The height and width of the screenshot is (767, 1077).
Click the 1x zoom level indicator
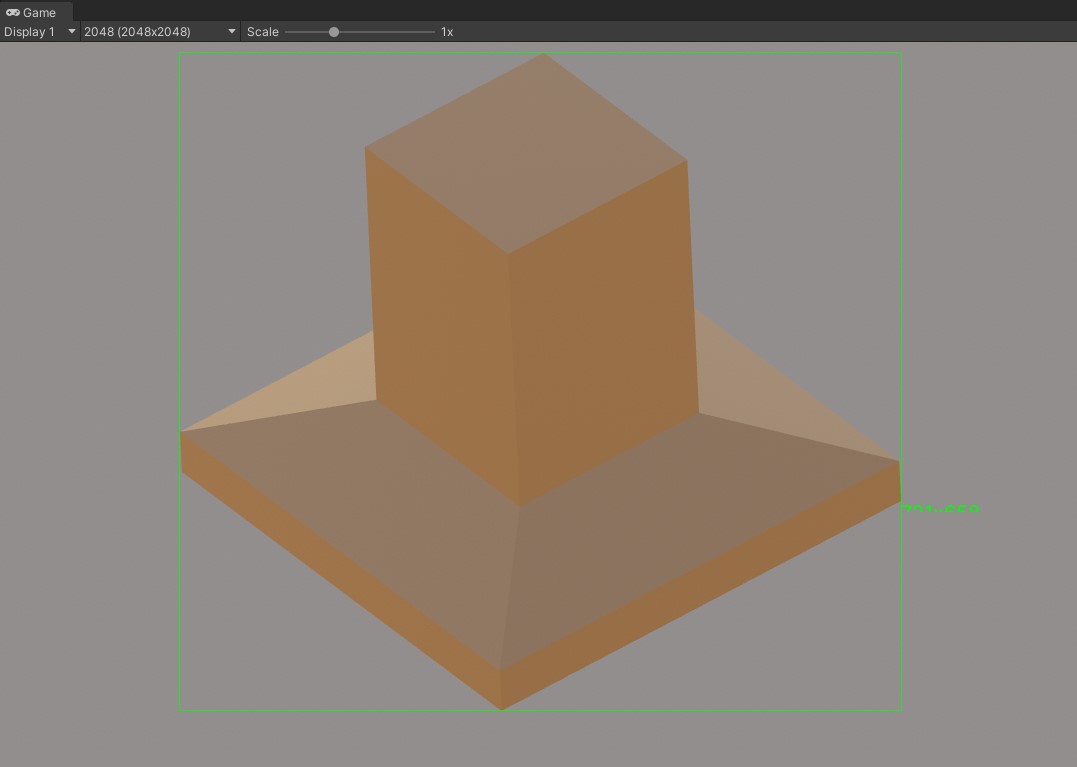[x=446, y=31]
